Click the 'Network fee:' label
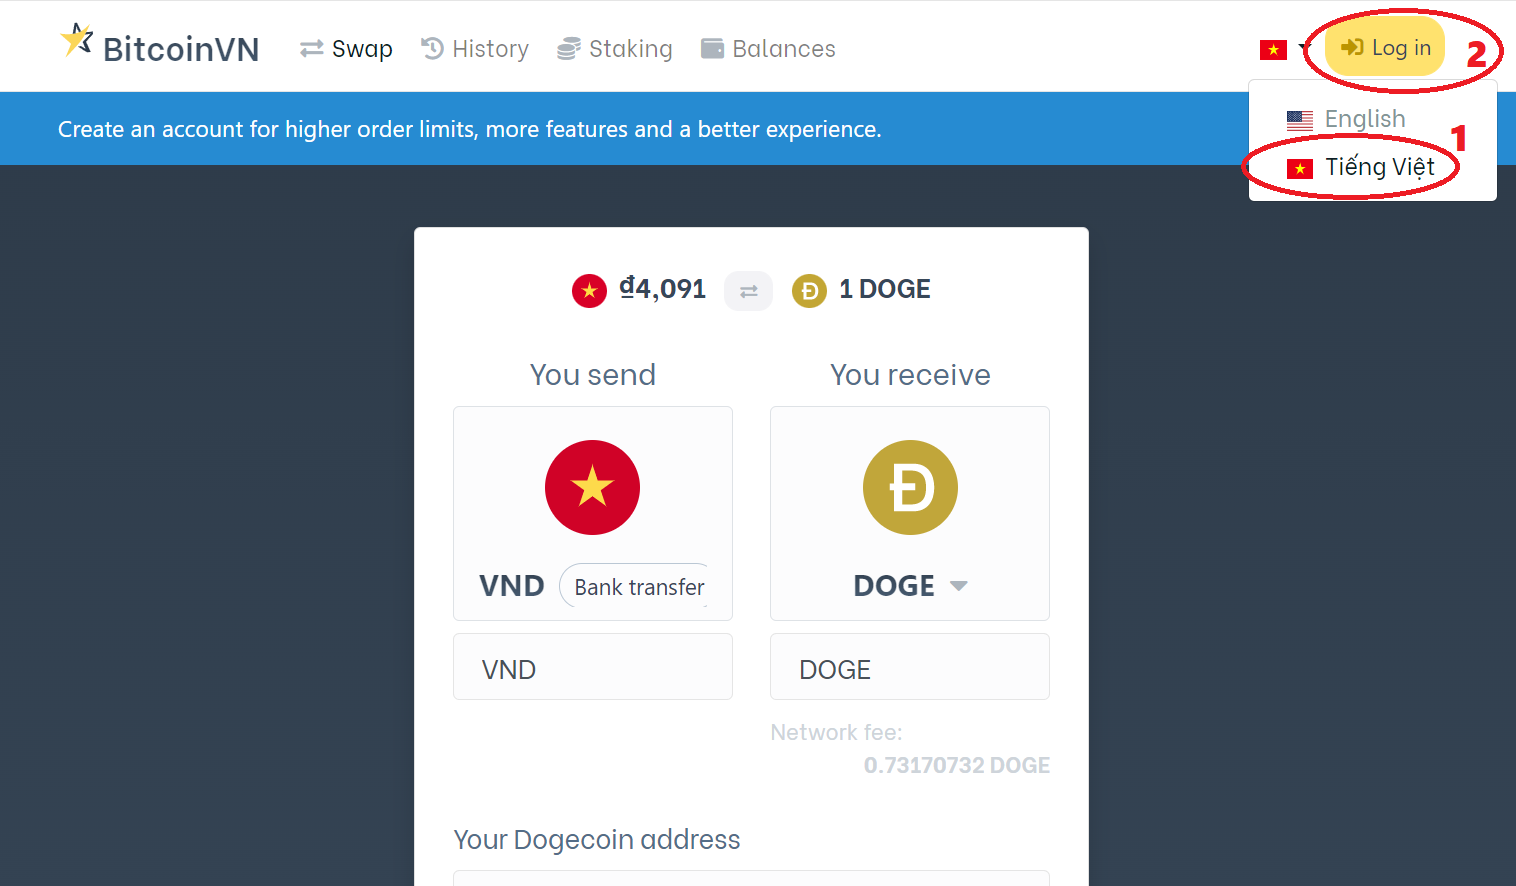The width and height of the screenshot is (1516, 886). (836, 733)
